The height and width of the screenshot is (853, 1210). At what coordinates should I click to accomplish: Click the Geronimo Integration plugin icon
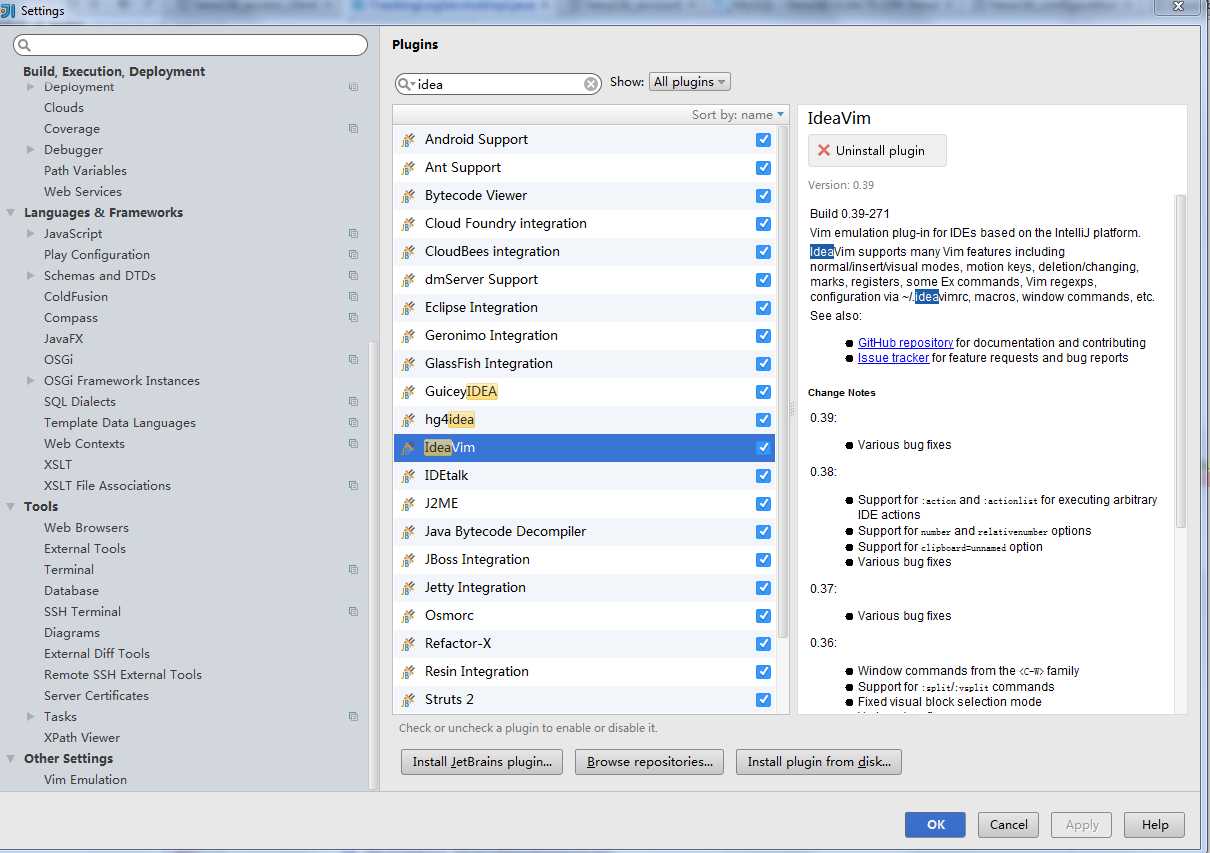408,336
